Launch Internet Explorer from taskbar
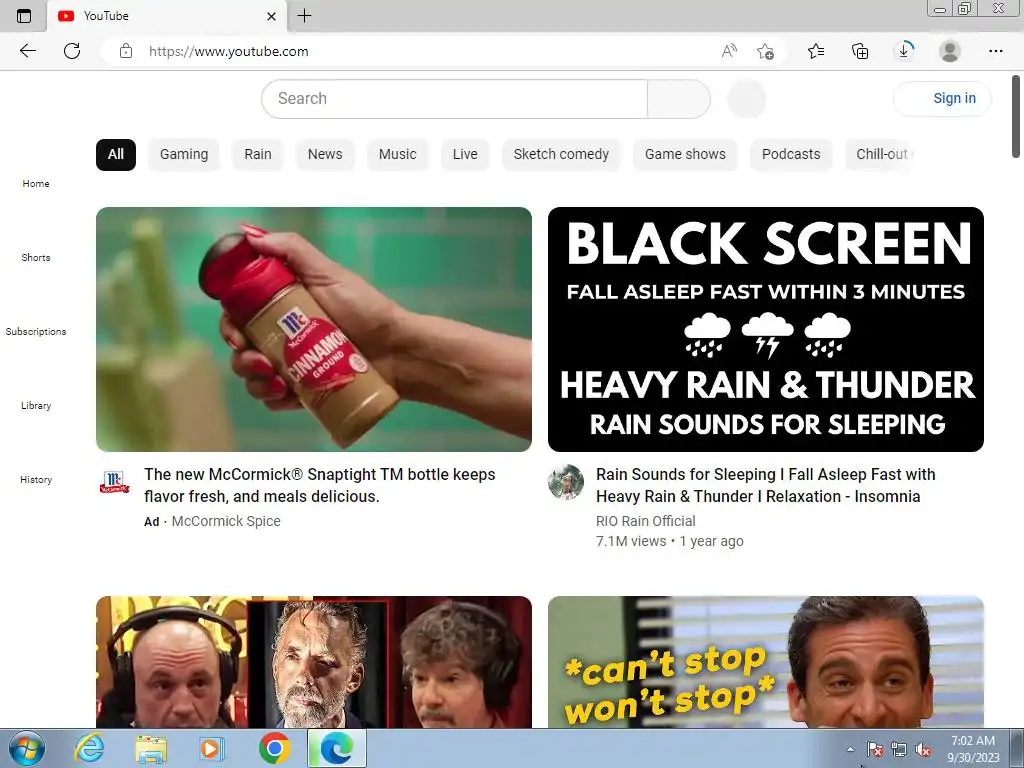This screenshot has width=1024, height=768. pos(89,748)
